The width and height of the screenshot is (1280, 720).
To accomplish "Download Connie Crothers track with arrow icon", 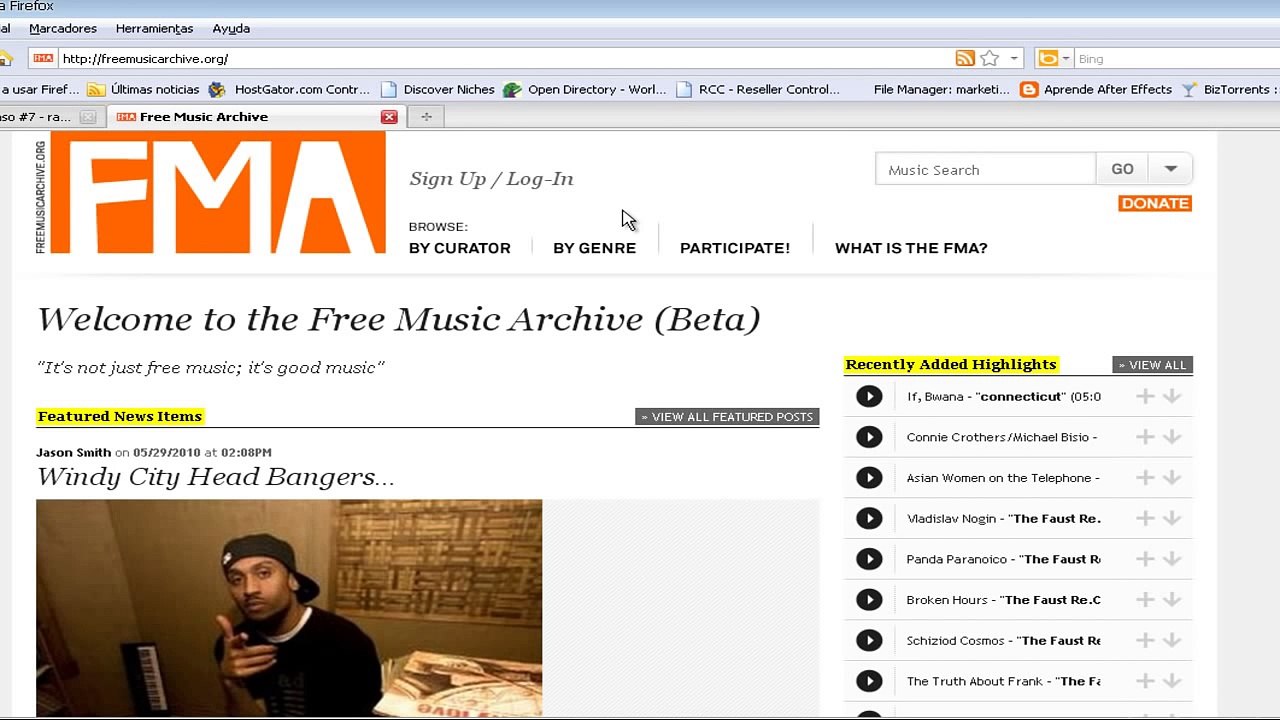I will coord(1172,437).
